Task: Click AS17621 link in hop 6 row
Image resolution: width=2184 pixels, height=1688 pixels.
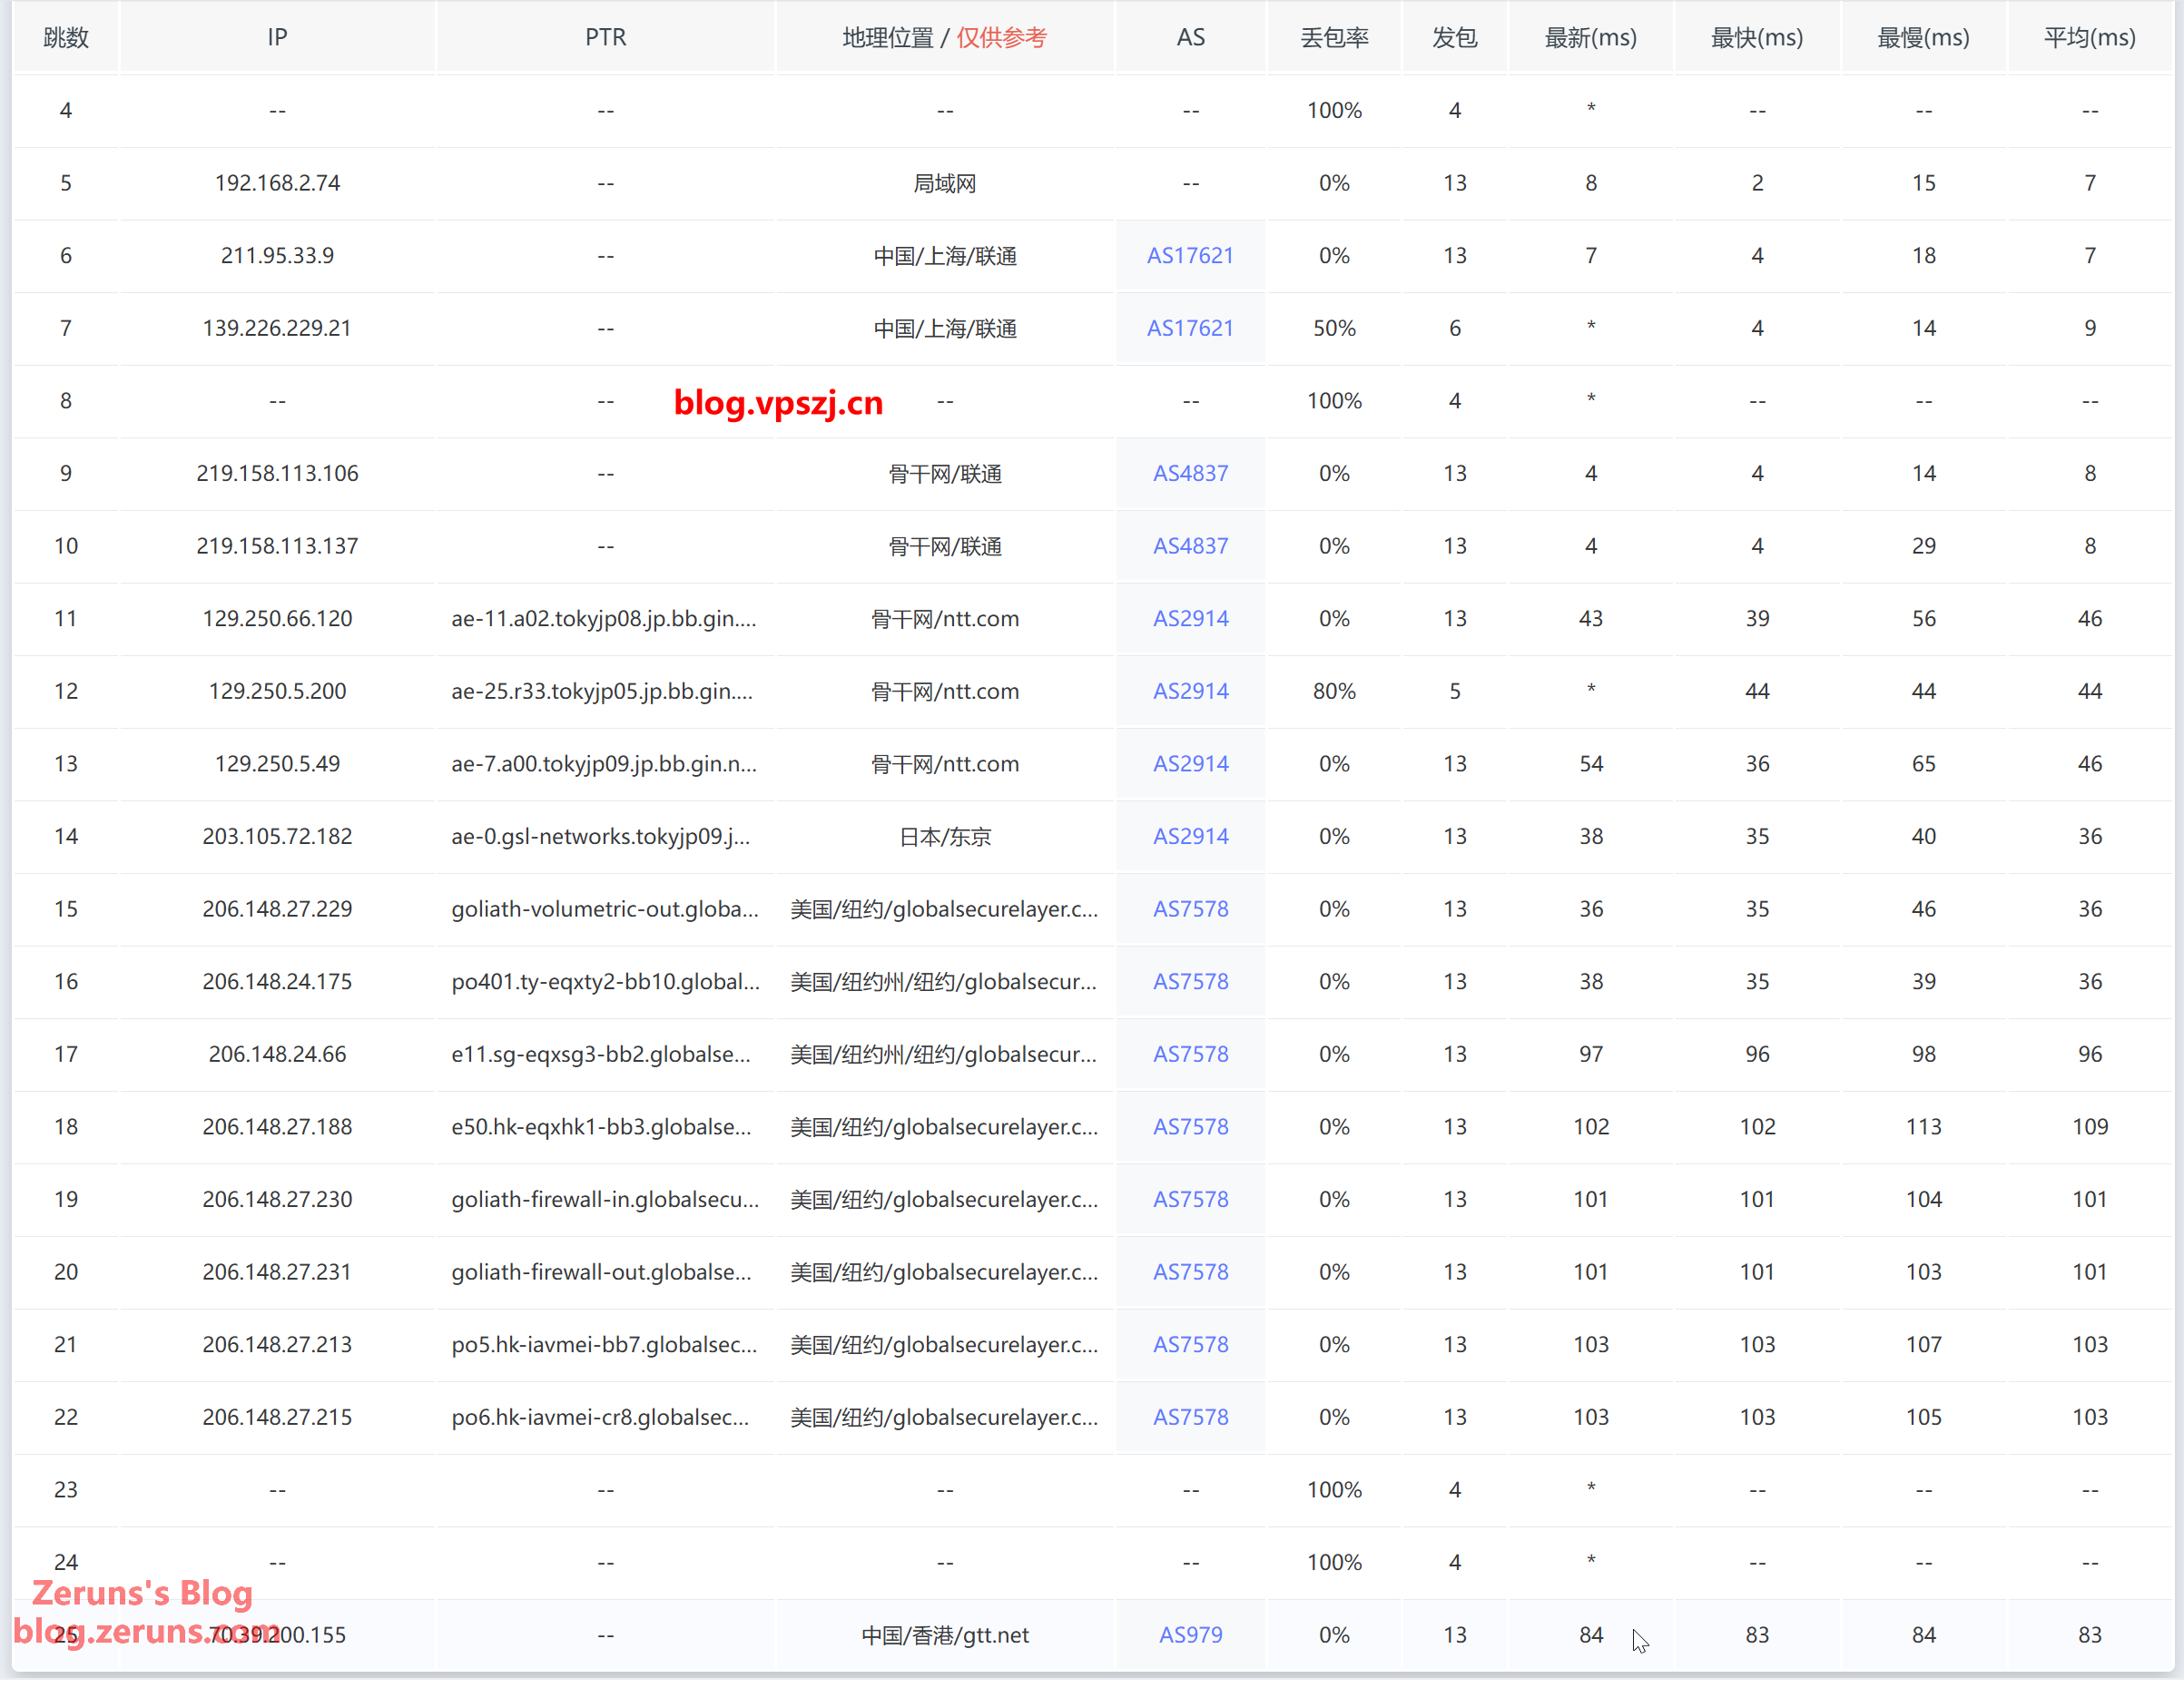Action: pos(1190,256)
